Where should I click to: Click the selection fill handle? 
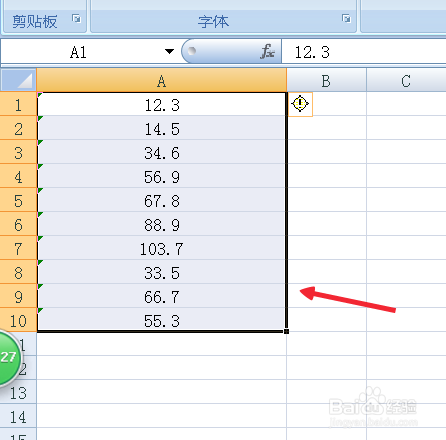click(287, 331)
